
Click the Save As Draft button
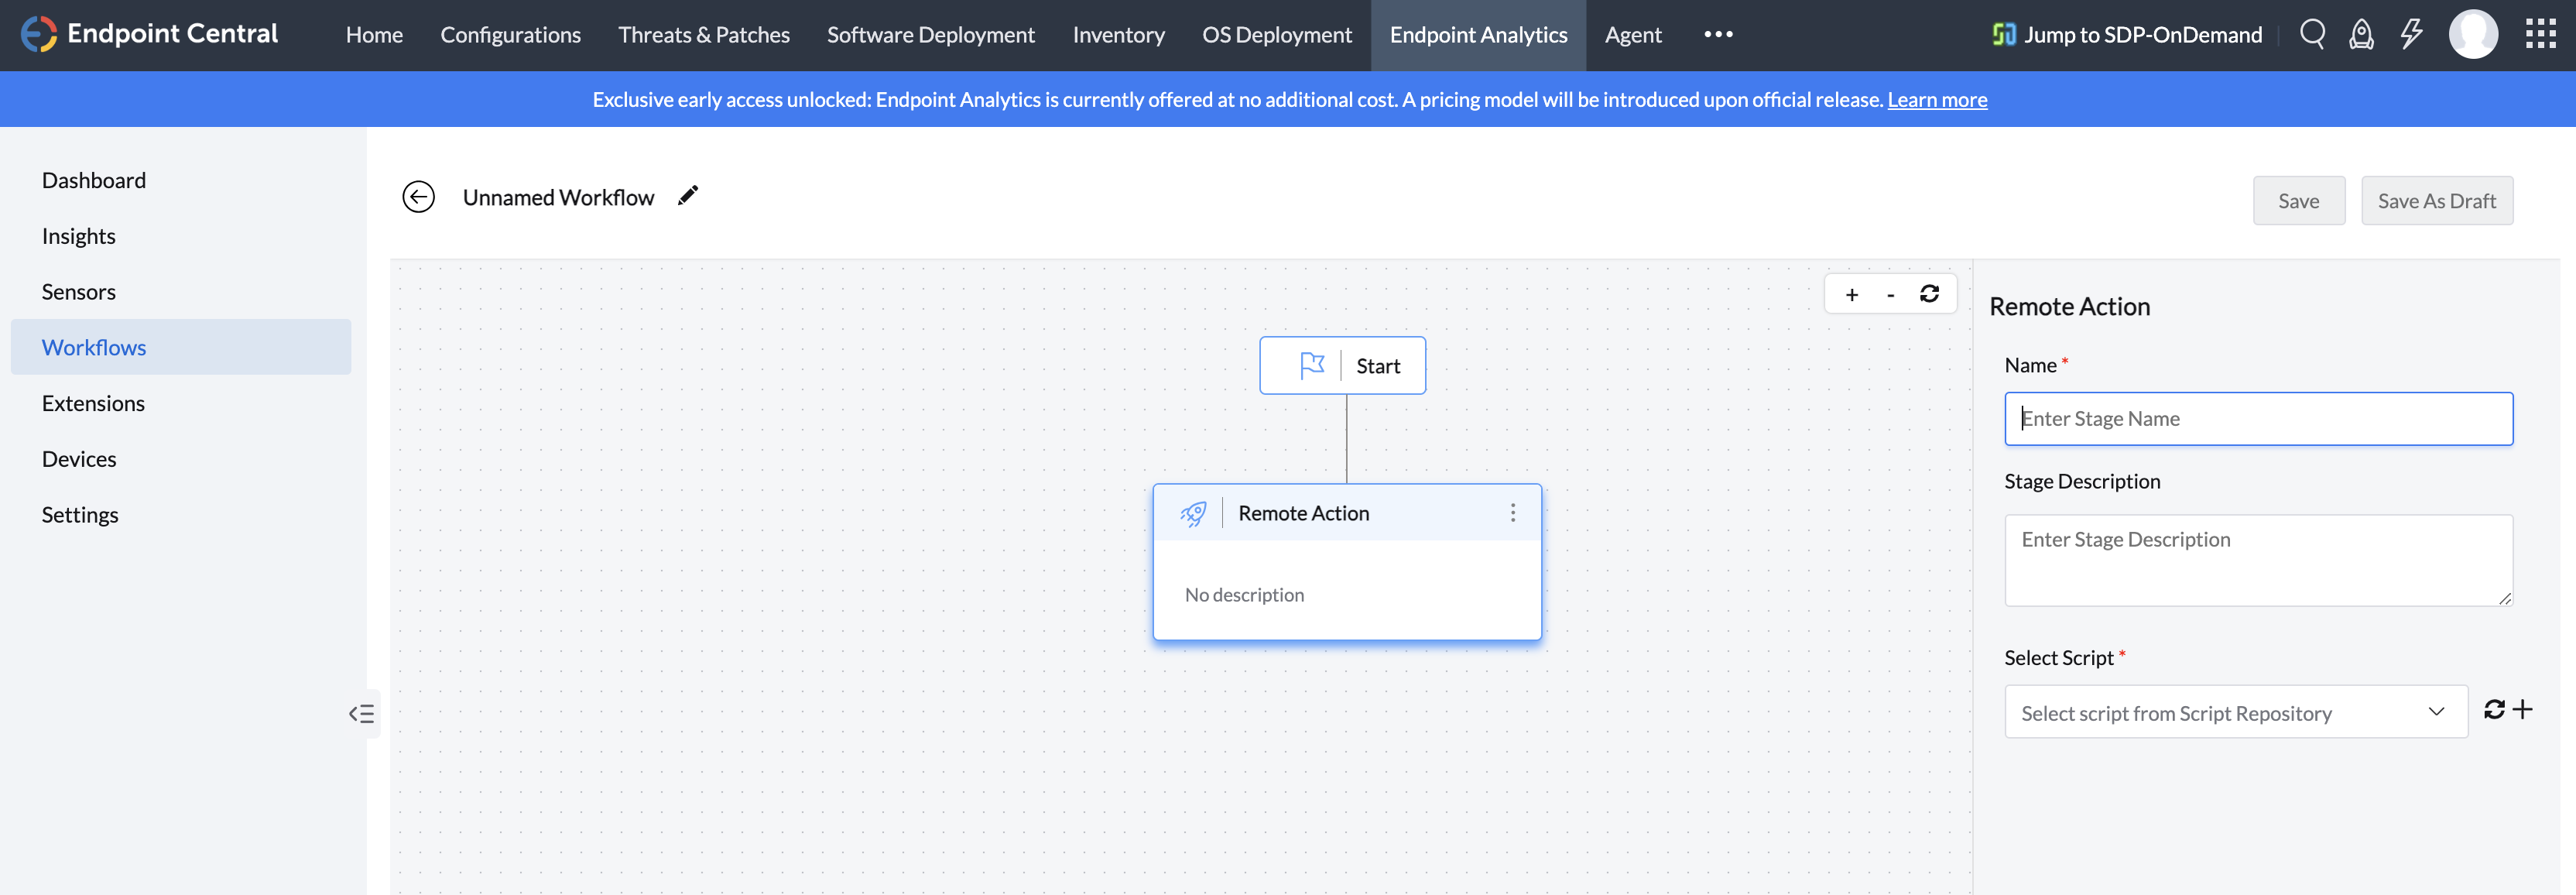[x=2436, y=201]
